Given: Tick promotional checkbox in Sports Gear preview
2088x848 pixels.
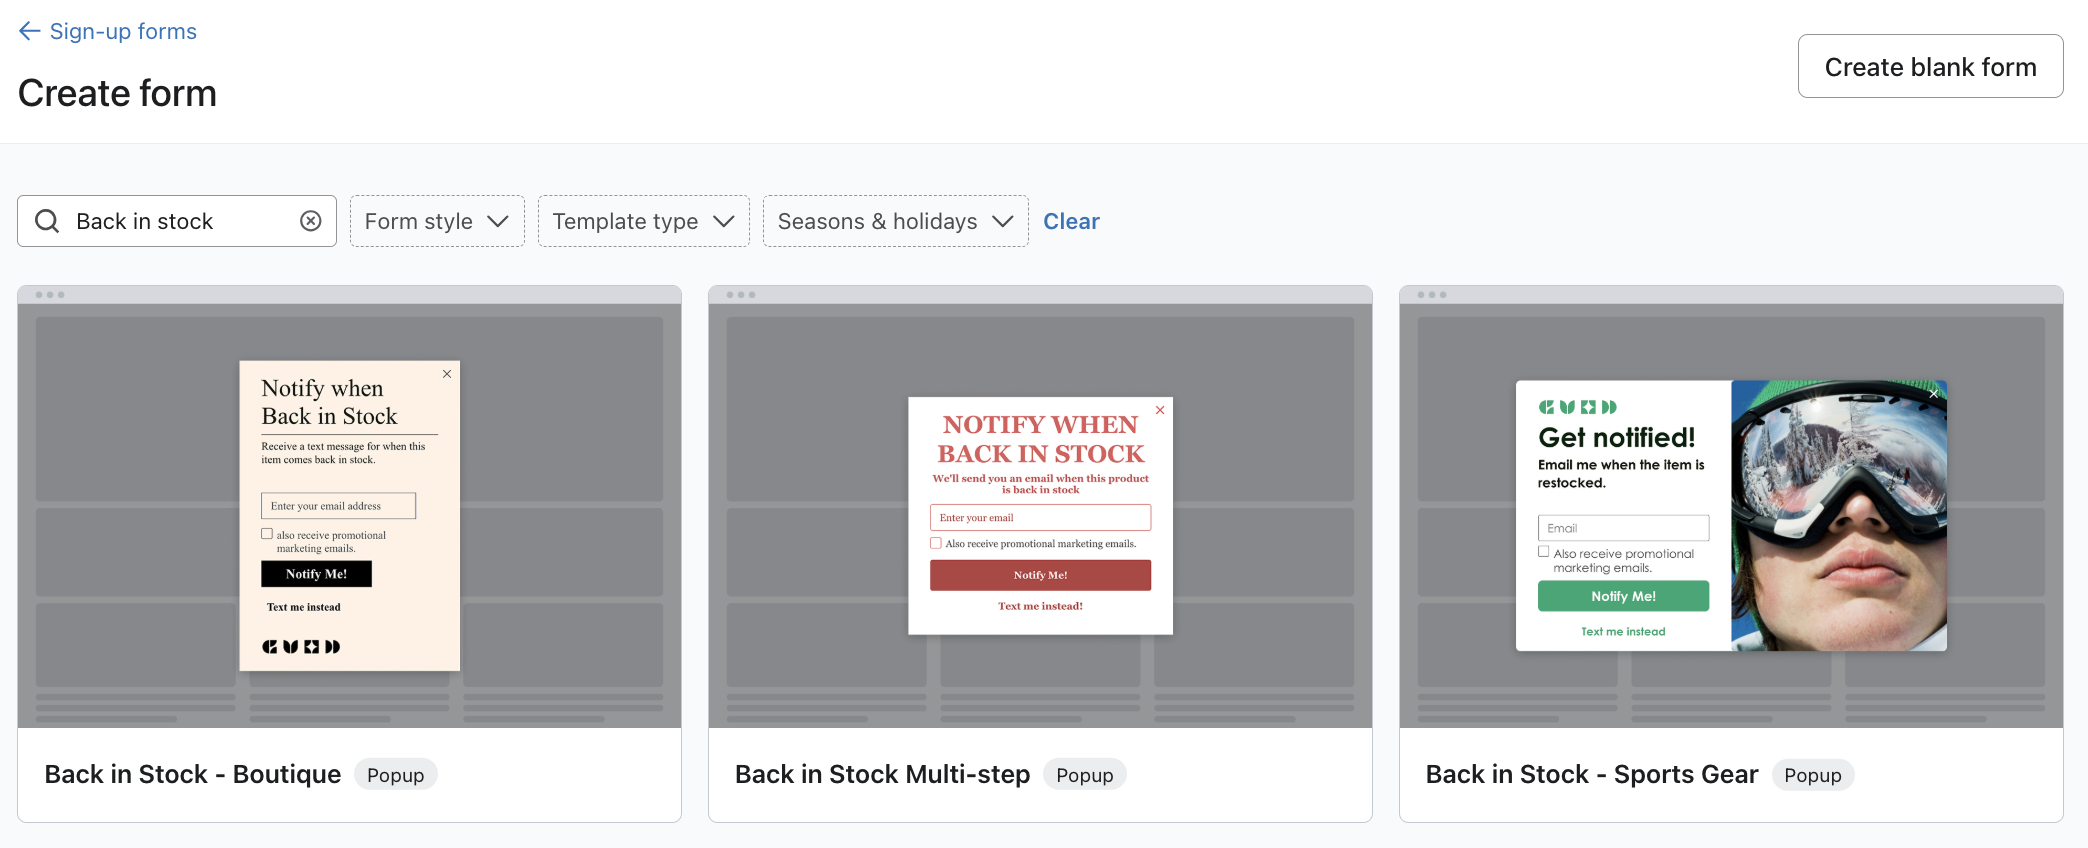Looking at the screenshot, I should pyautogui.click(x=1544, y=551).
